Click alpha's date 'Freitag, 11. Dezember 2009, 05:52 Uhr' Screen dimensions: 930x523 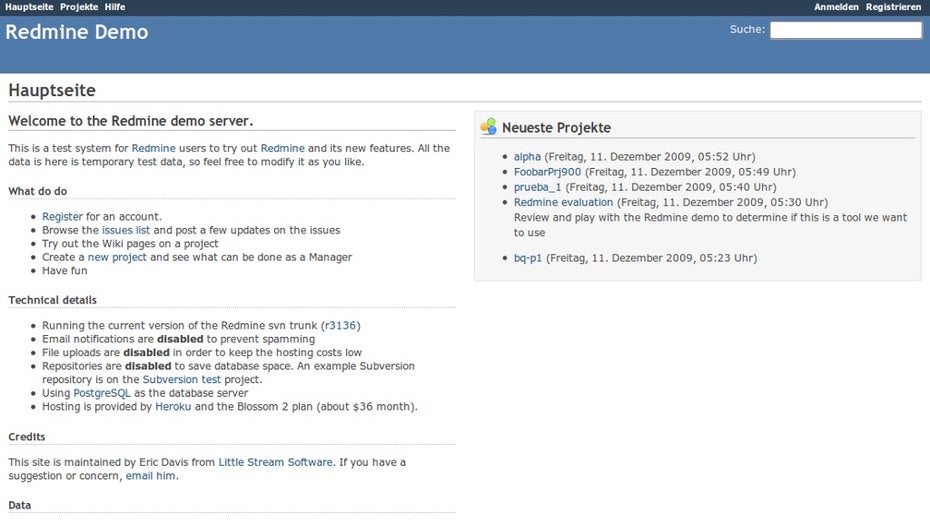(650, 157)
